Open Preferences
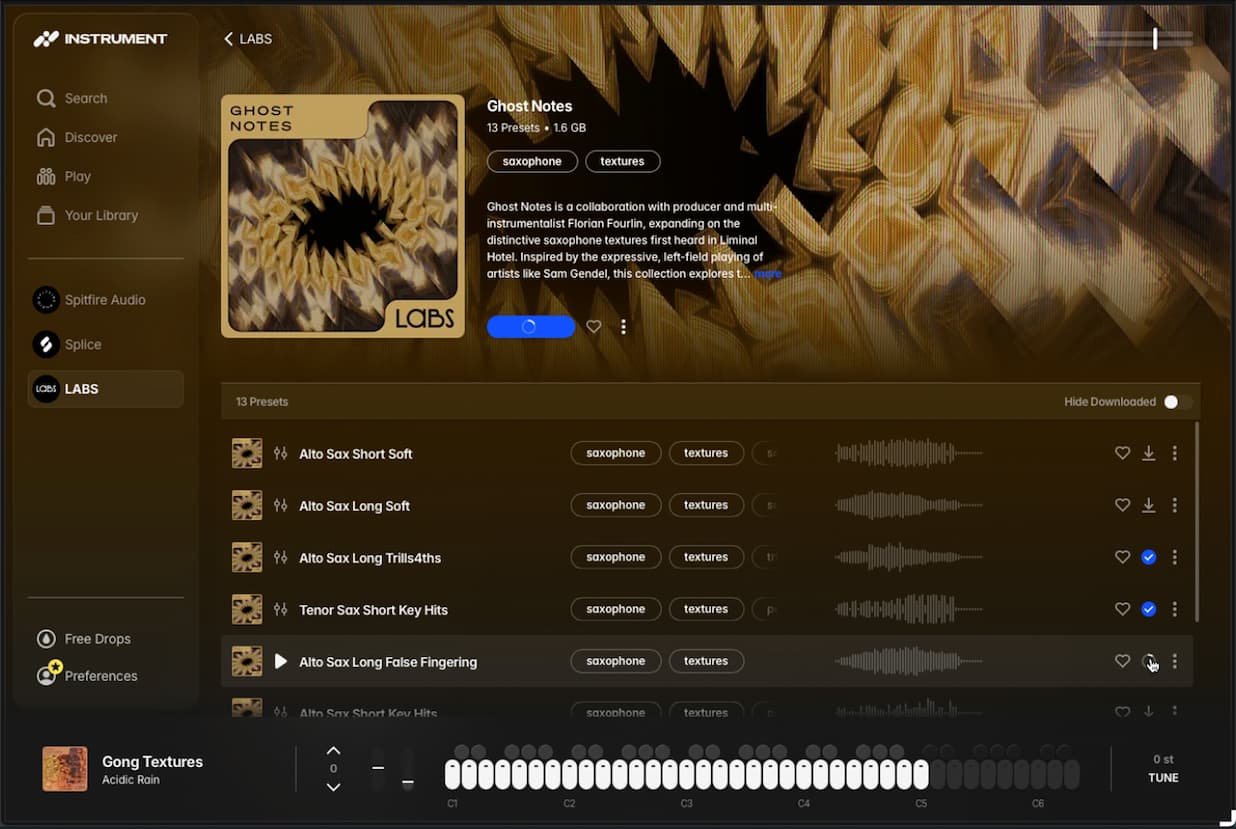Image resolution: width=1236 pixels, height=829 pixels. coord(87,676)
